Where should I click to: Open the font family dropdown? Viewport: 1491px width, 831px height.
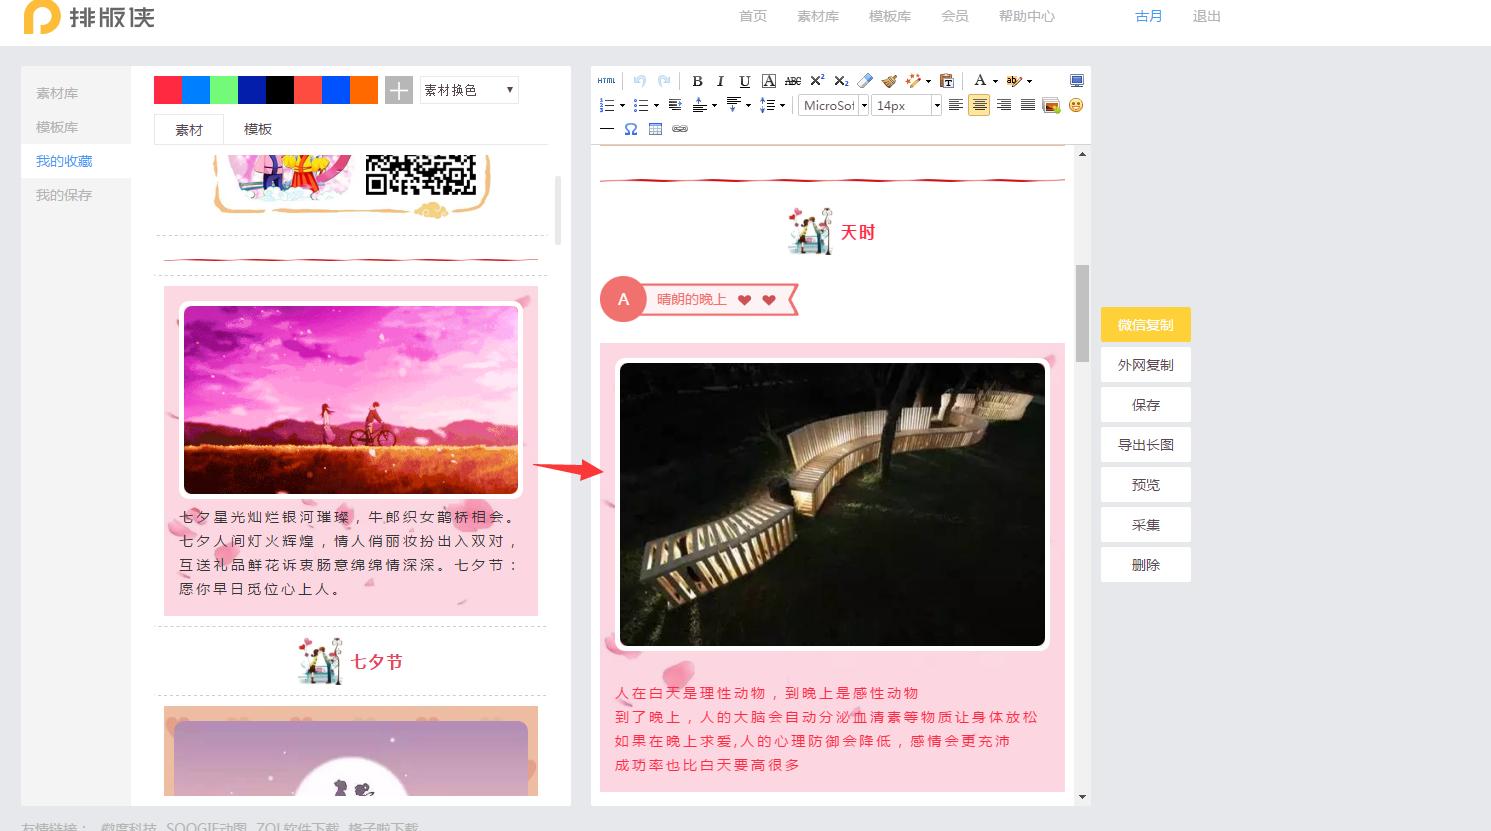(831, 105)
